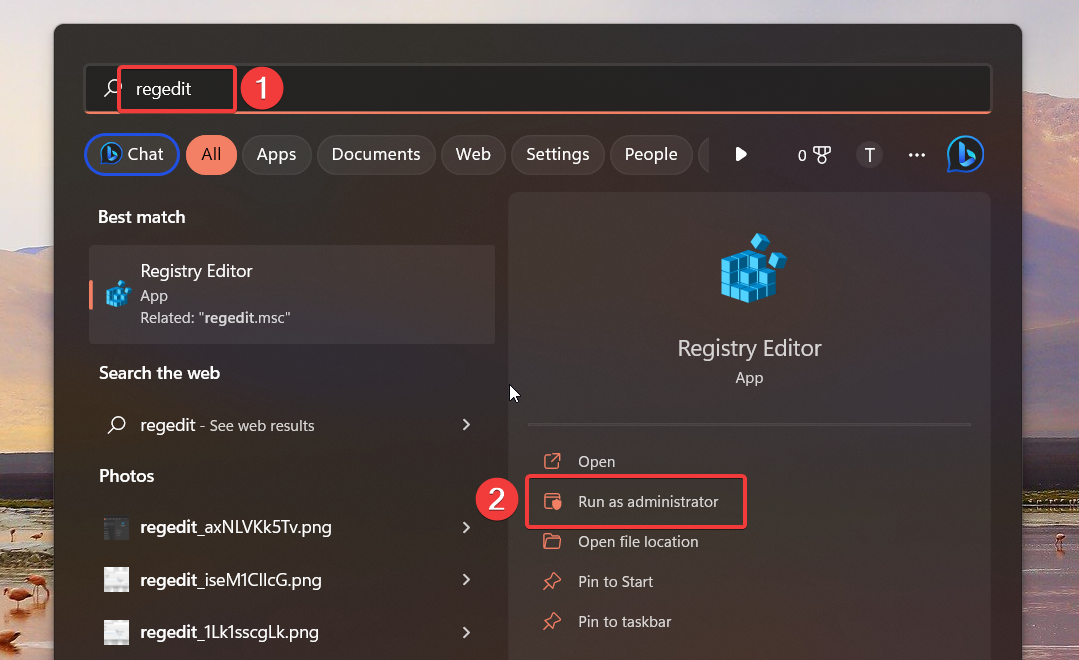
Task: Select the Chat toggle button
Action: [131, 154]
